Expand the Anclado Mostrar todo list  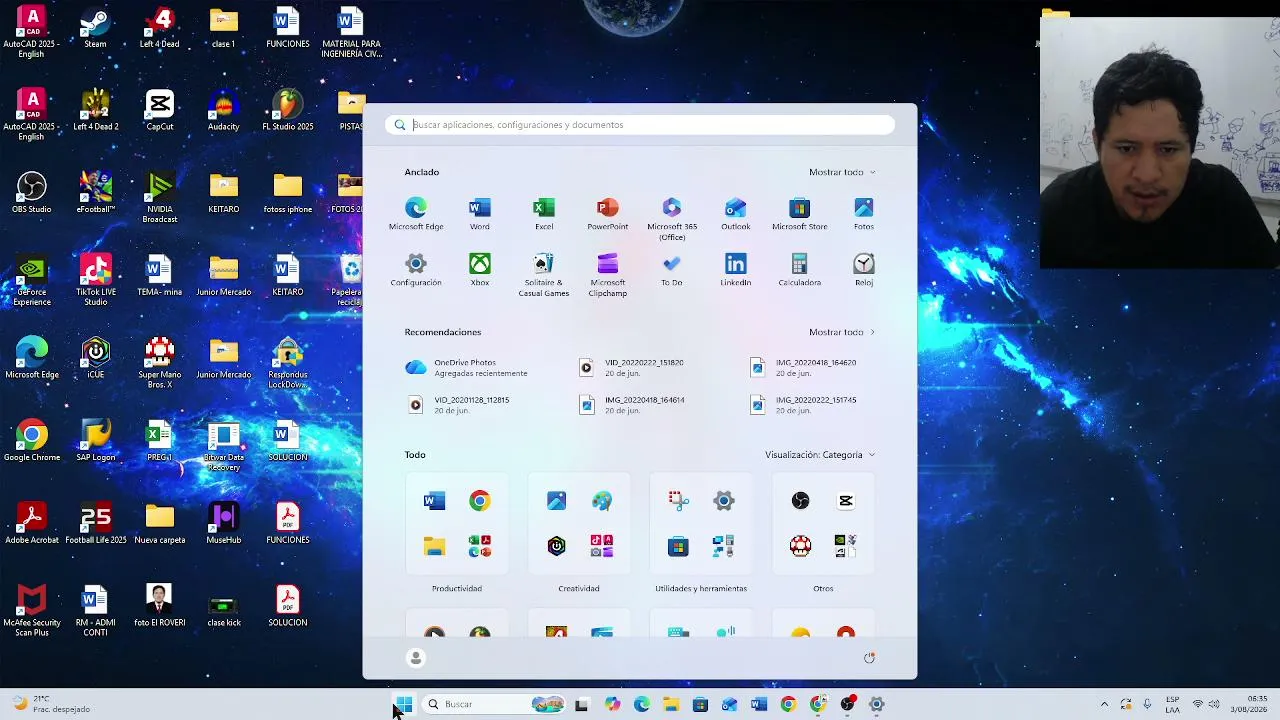tap(842, 172)
